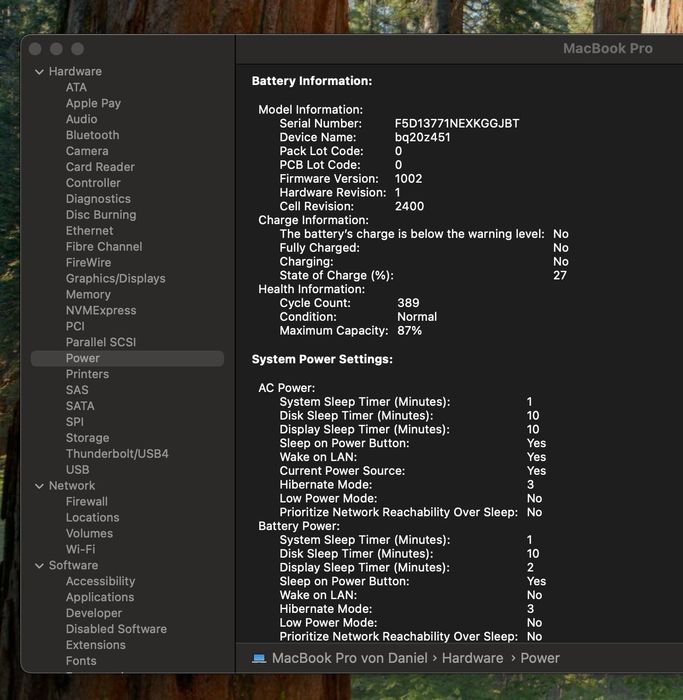Click Cycle Count value 389
Viewport: 683px width, 700px height.
[x=408, y=303]
